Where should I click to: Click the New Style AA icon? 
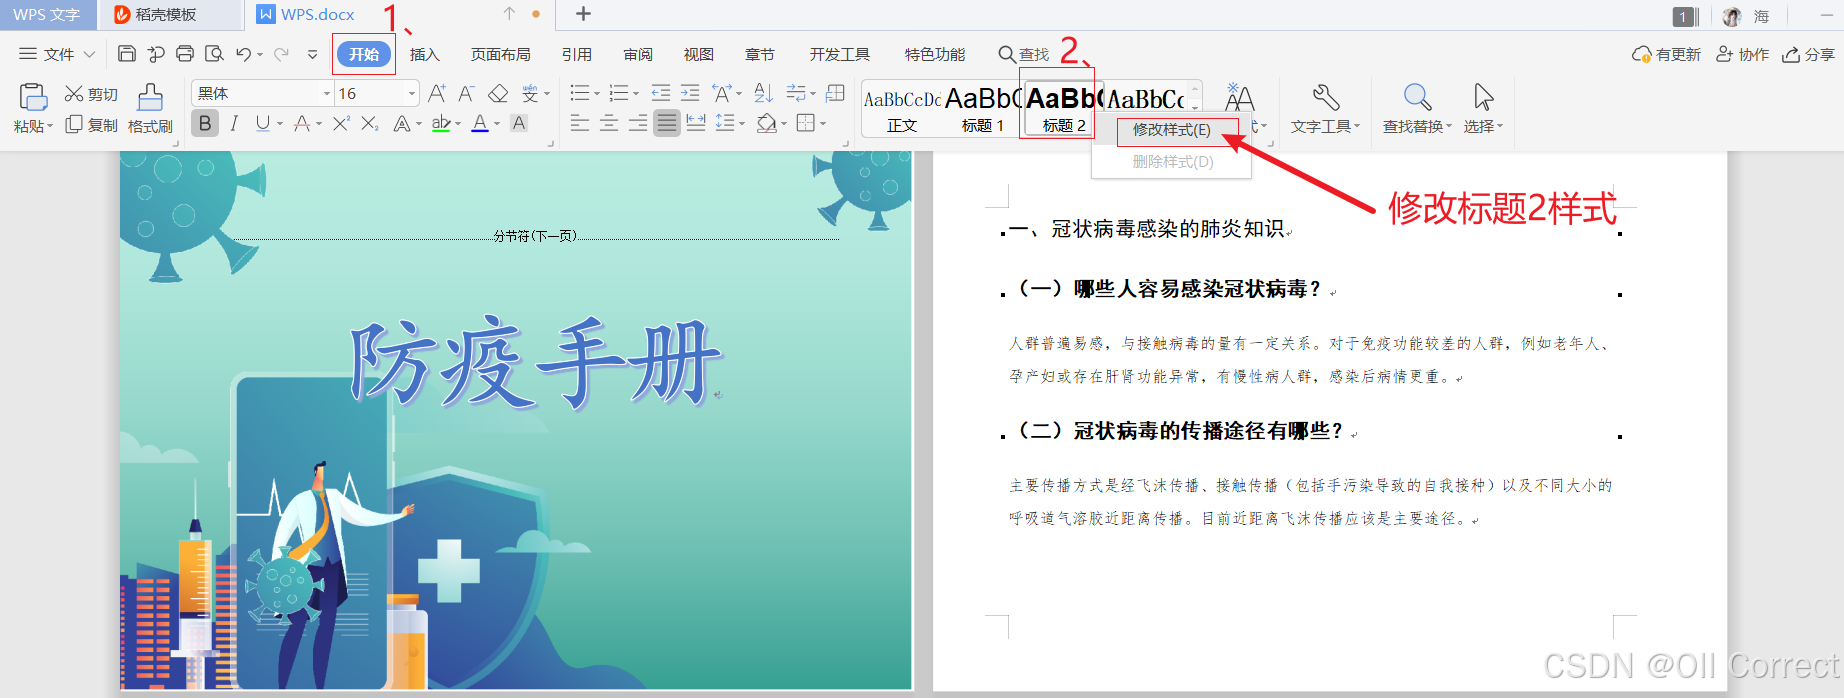pyautogui.click(x=1239, y=96)
